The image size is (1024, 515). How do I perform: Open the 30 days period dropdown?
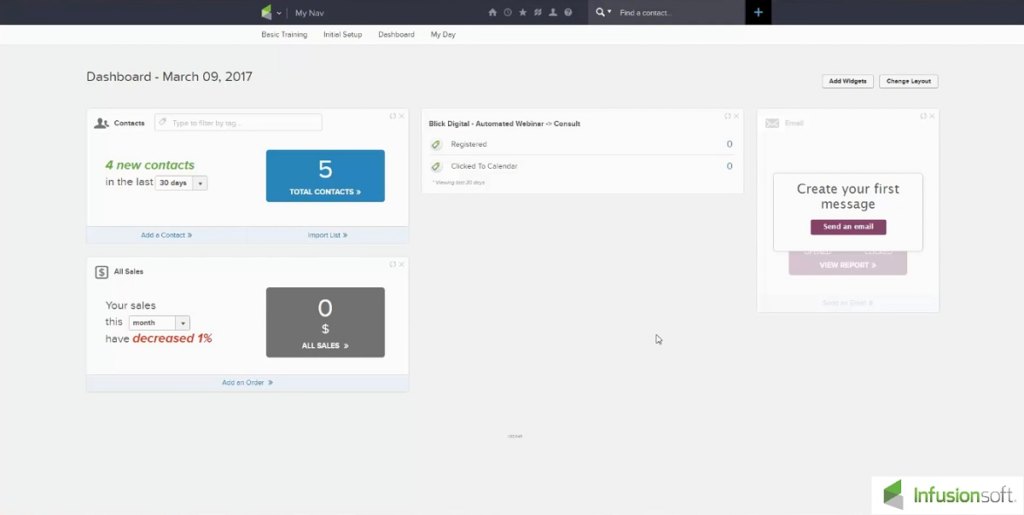point(182,183)
